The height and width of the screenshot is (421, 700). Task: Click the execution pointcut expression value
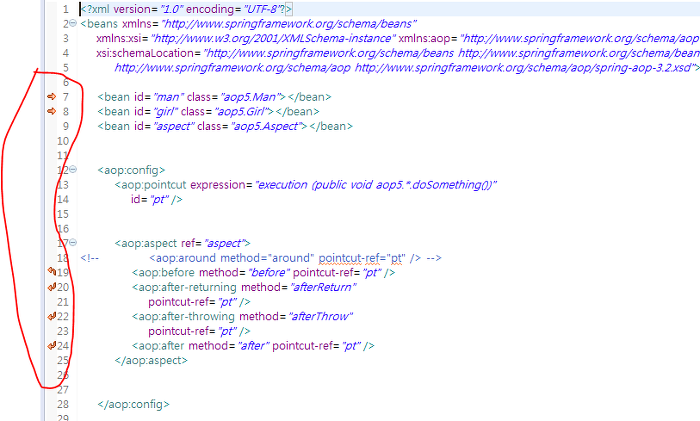[375, 185]
